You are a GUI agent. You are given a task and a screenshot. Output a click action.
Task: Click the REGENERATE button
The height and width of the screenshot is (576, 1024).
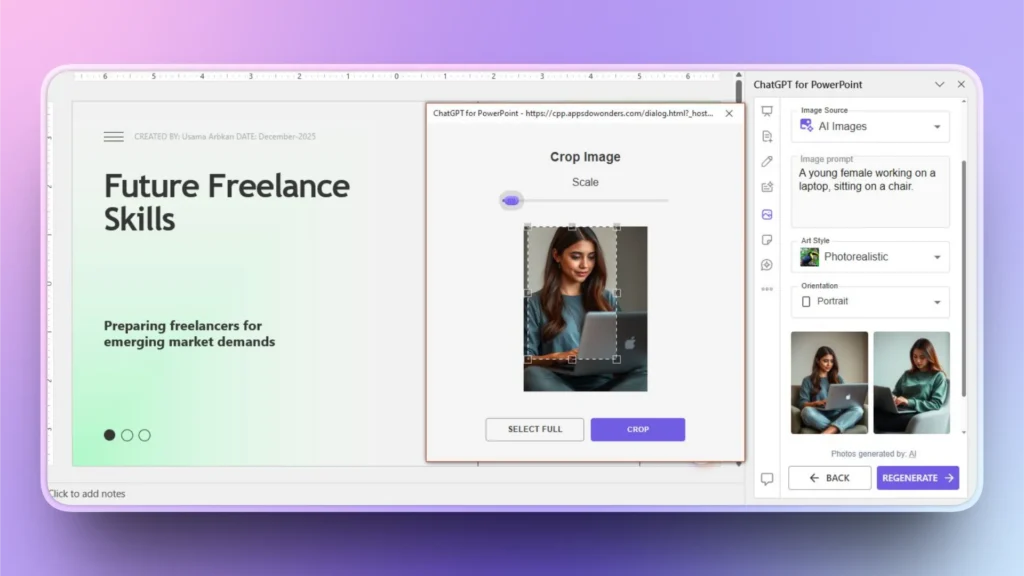coord(917,477)
